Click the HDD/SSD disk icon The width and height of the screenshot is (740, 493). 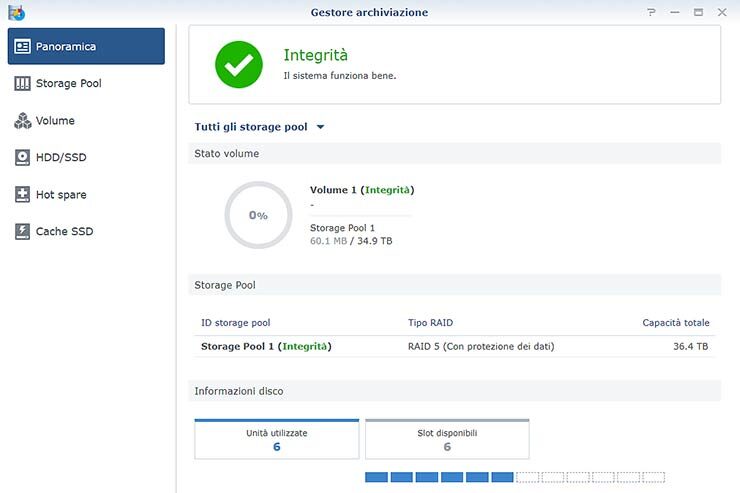coord(22,158)
